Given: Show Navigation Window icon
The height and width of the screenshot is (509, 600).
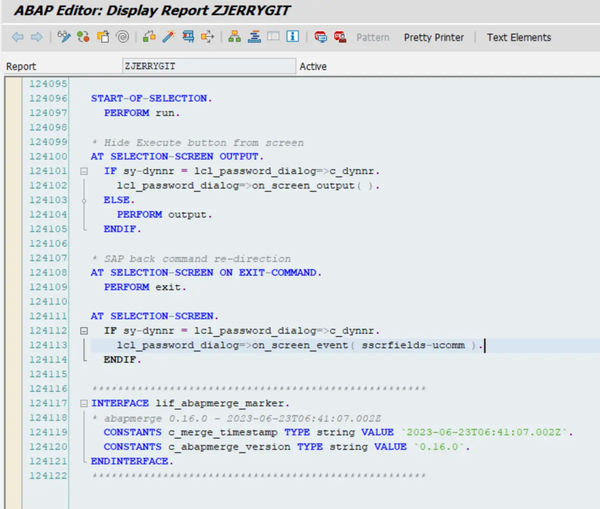Looking at the screenshot, I should point(254,37).
